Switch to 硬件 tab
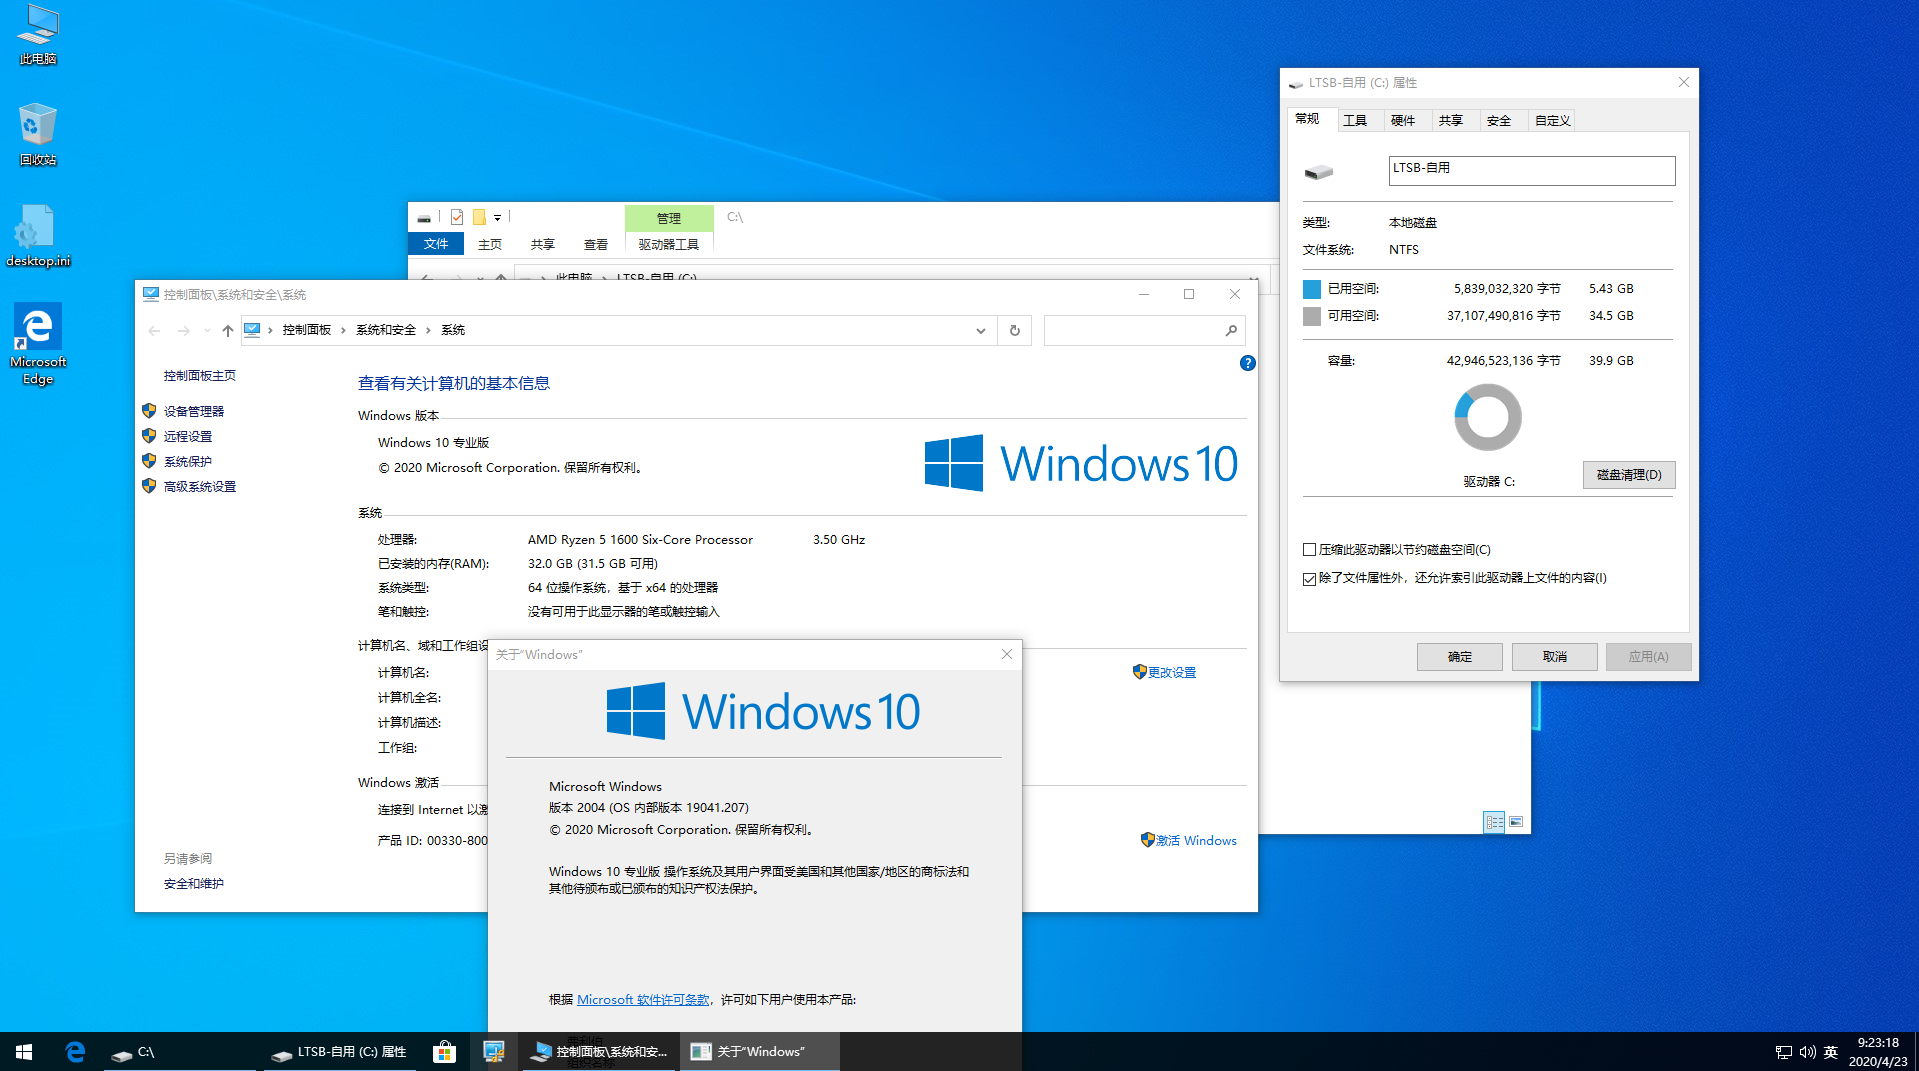1919x1071 pixels. [1403, 121]
